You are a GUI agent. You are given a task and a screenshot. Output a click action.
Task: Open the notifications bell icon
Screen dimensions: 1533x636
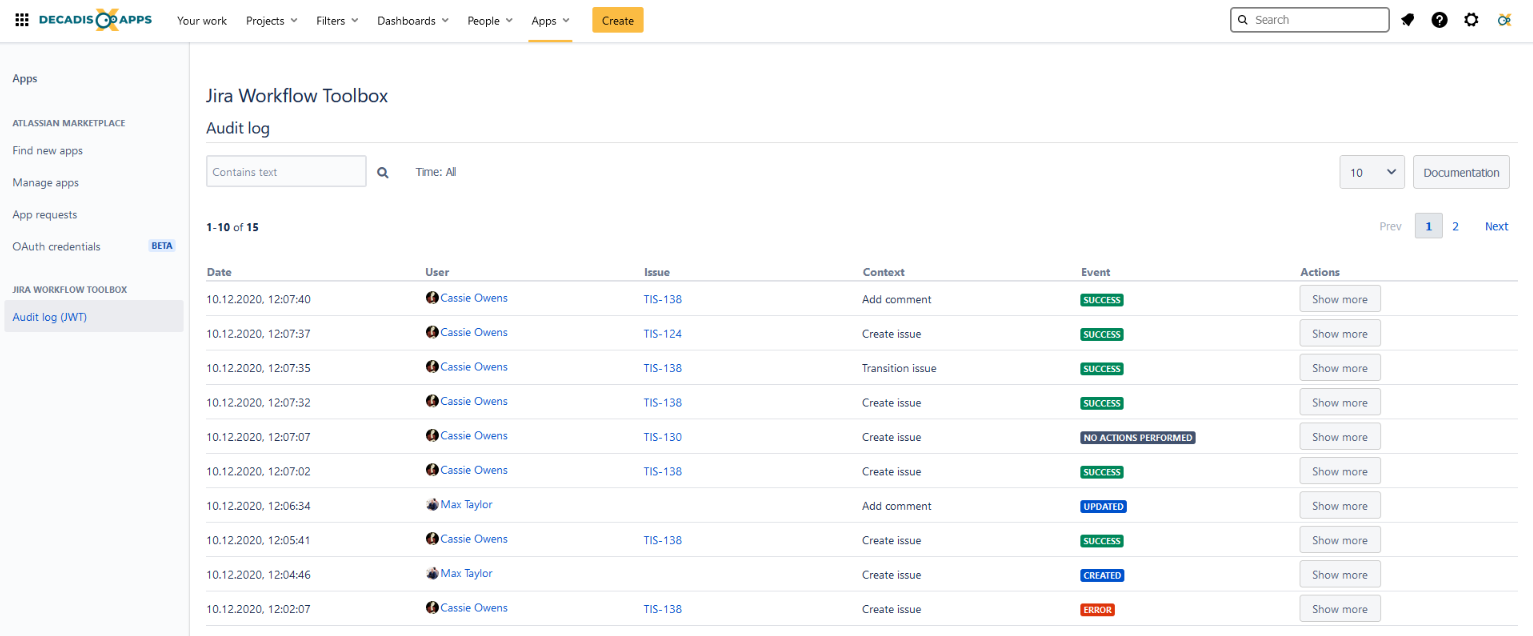point(1408,20)
